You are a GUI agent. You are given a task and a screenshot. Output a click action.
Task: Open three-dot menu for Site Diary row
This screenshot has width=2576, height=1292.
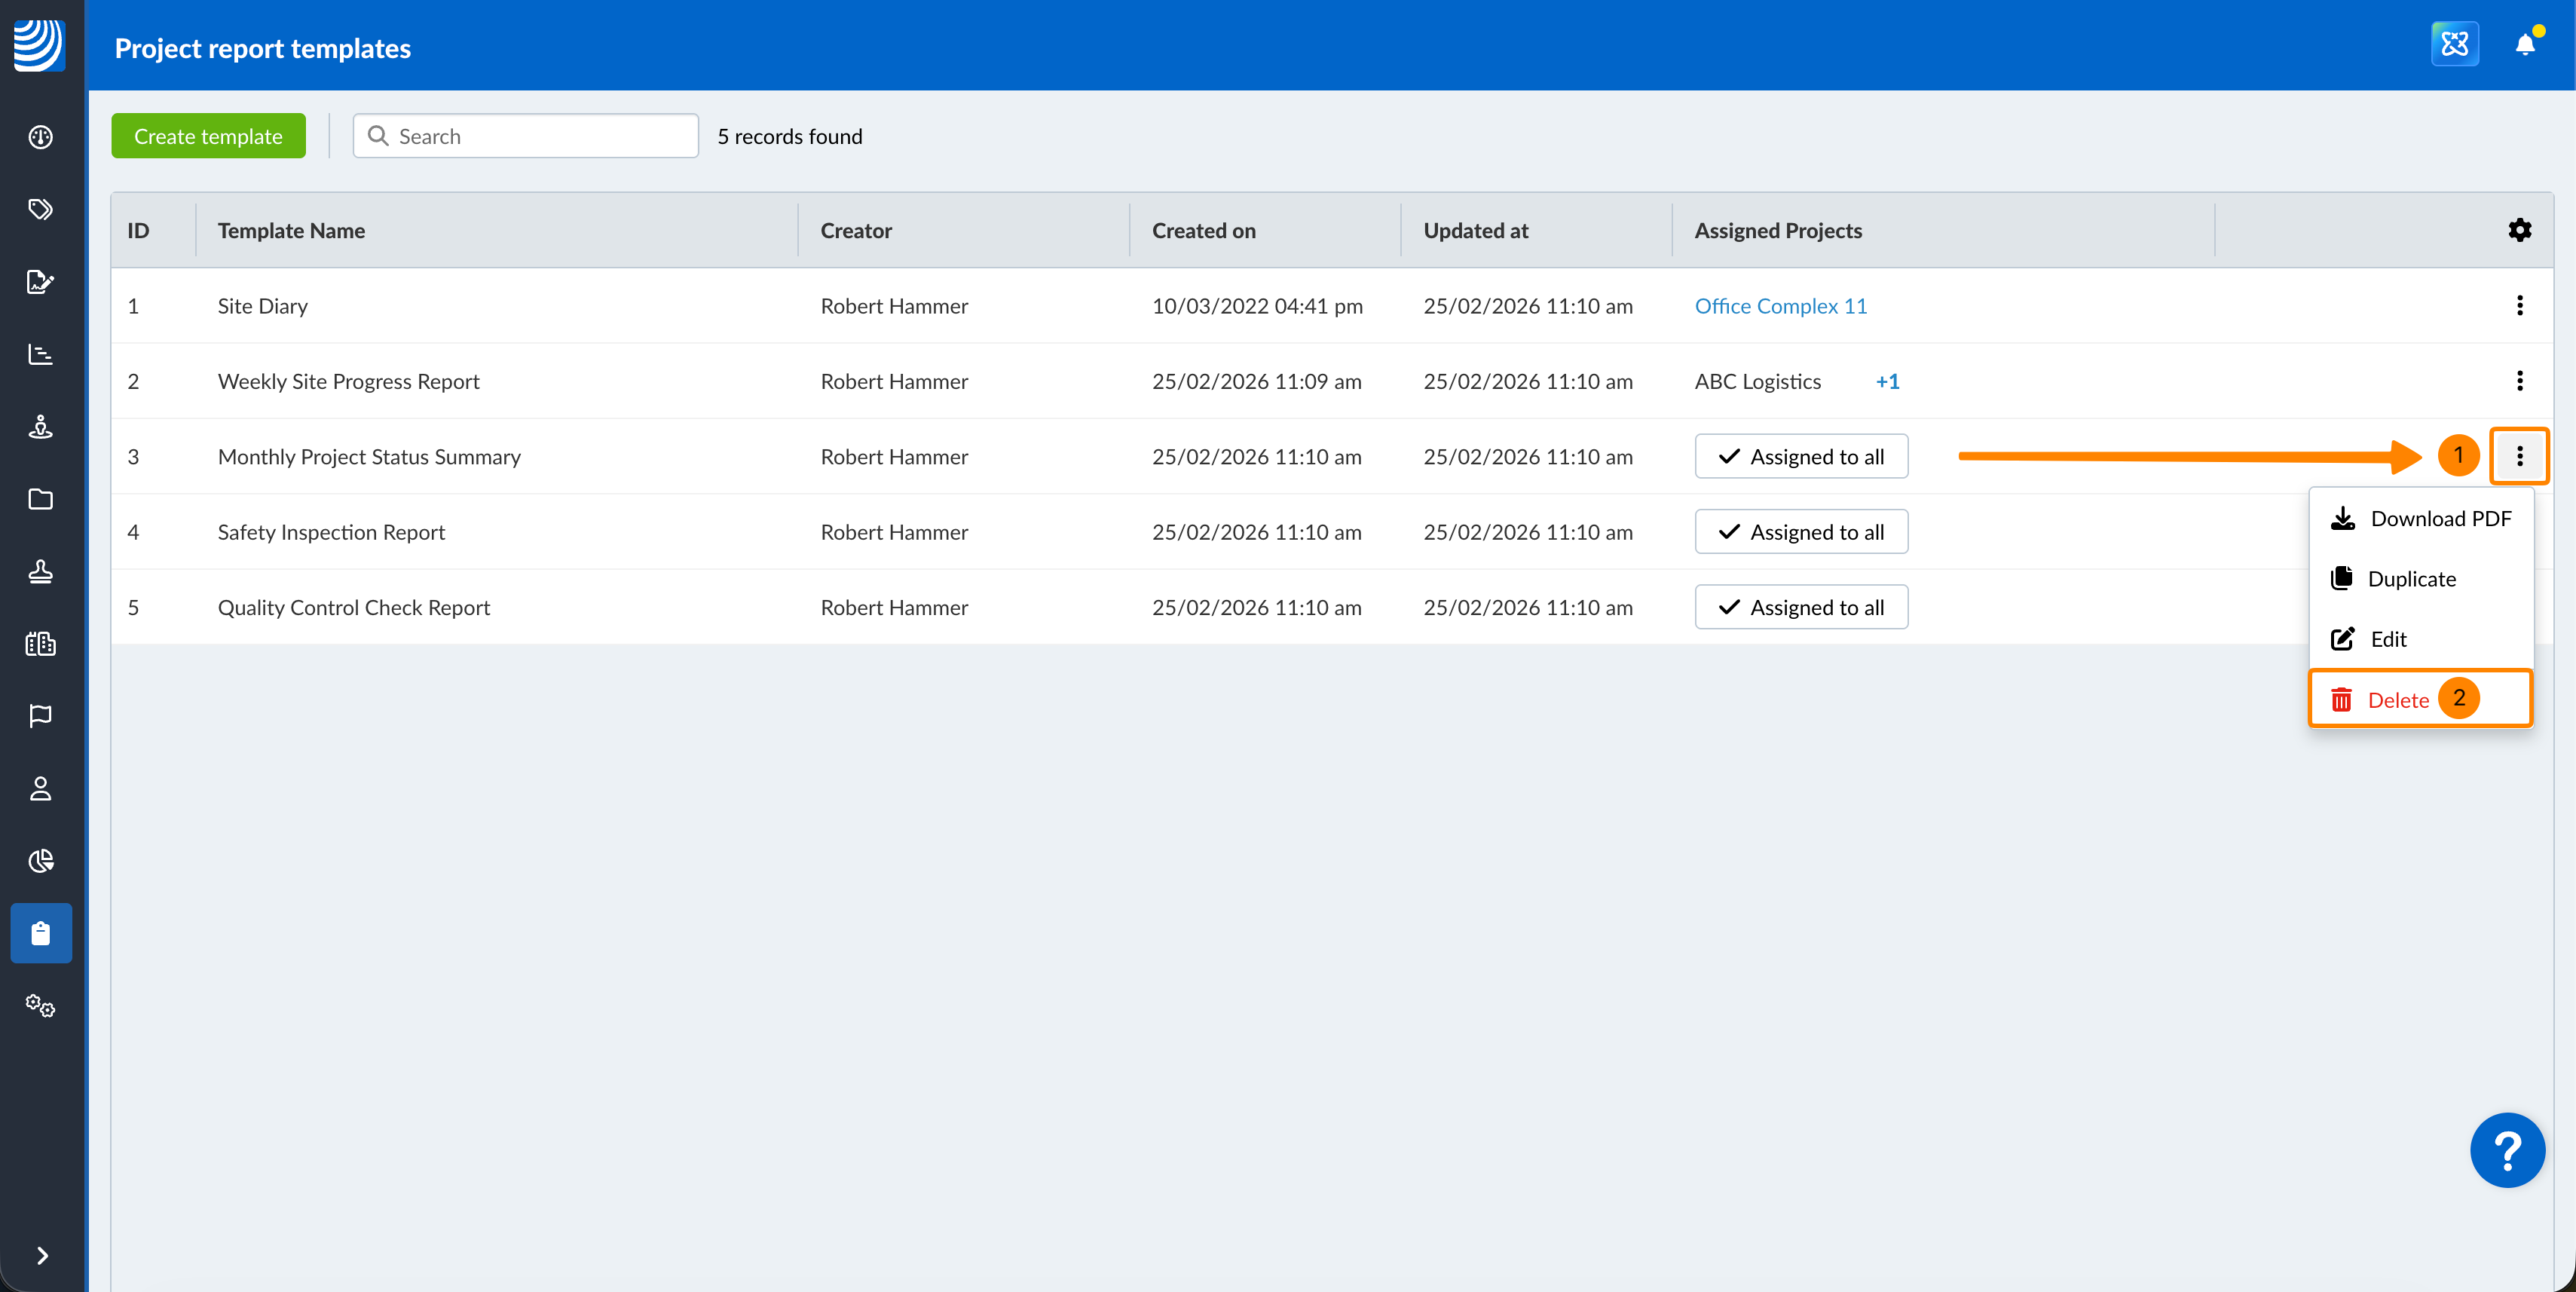[x=2519, y=306]
